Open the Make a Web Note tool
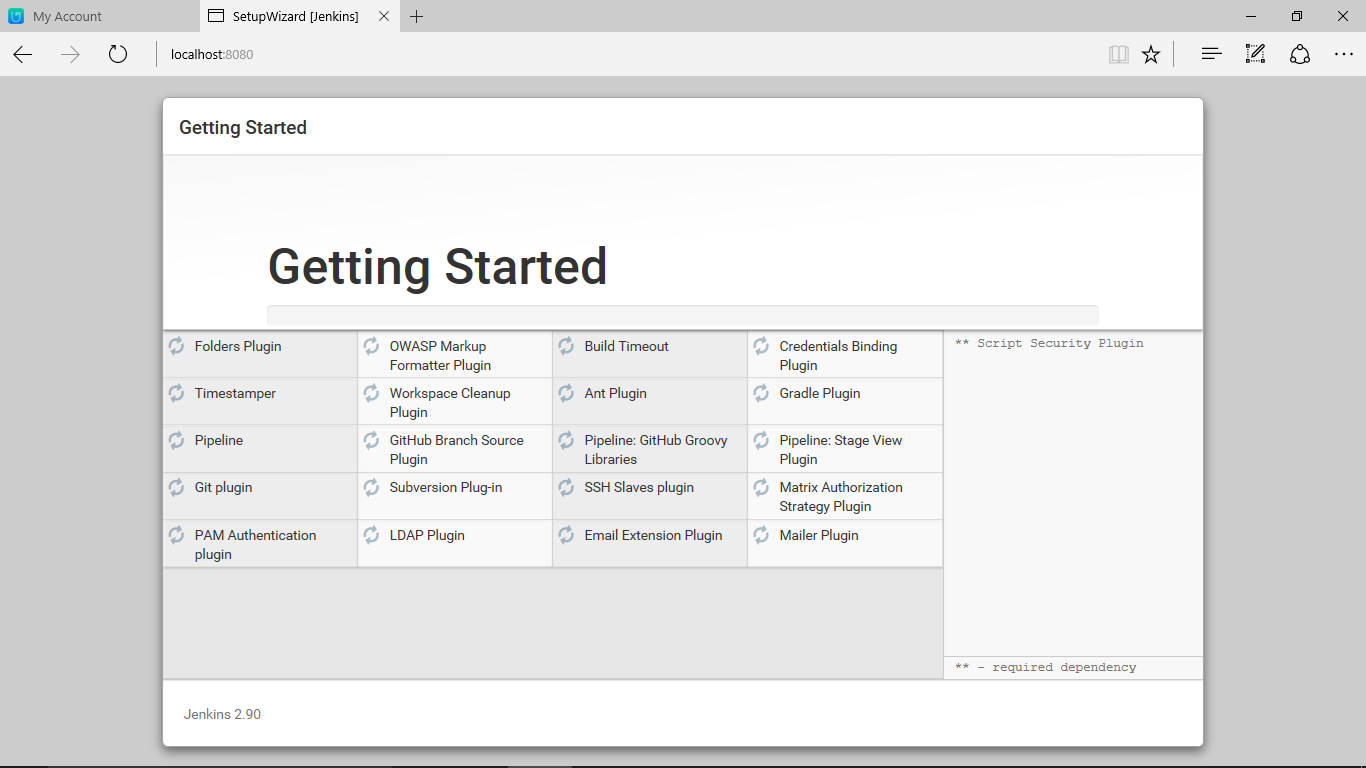This screenshot has height=768, width=1366. [1255, 54]
